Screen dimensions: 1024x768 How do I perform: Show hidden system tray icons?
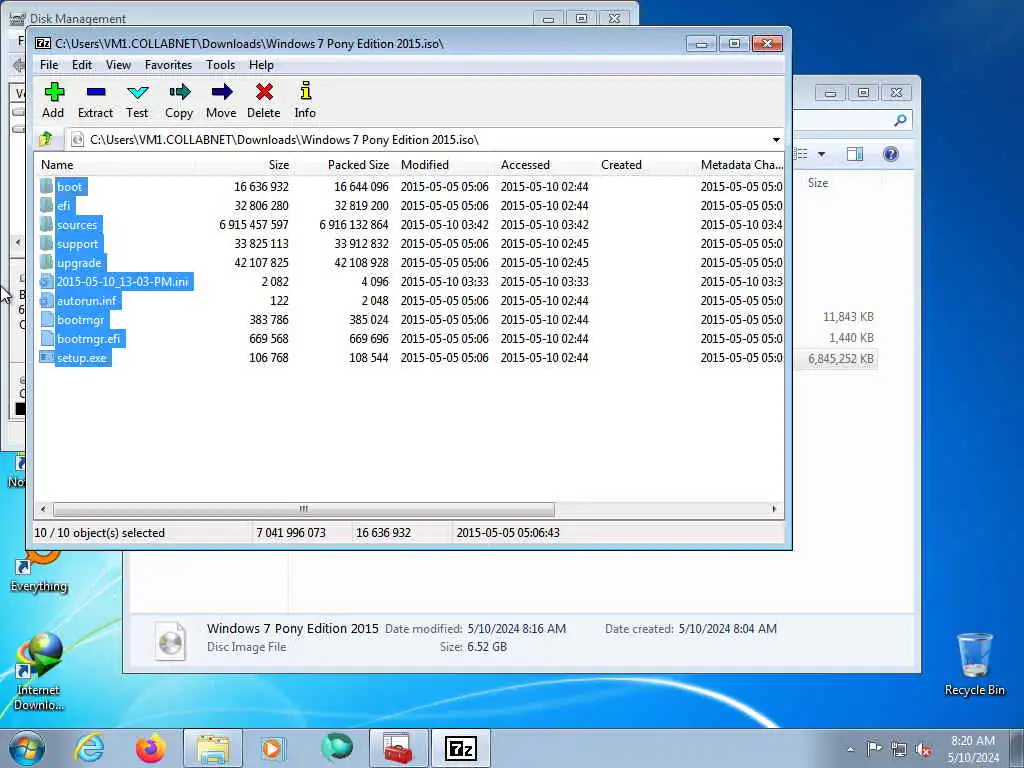pyautogui.click(x=850, y=749)
